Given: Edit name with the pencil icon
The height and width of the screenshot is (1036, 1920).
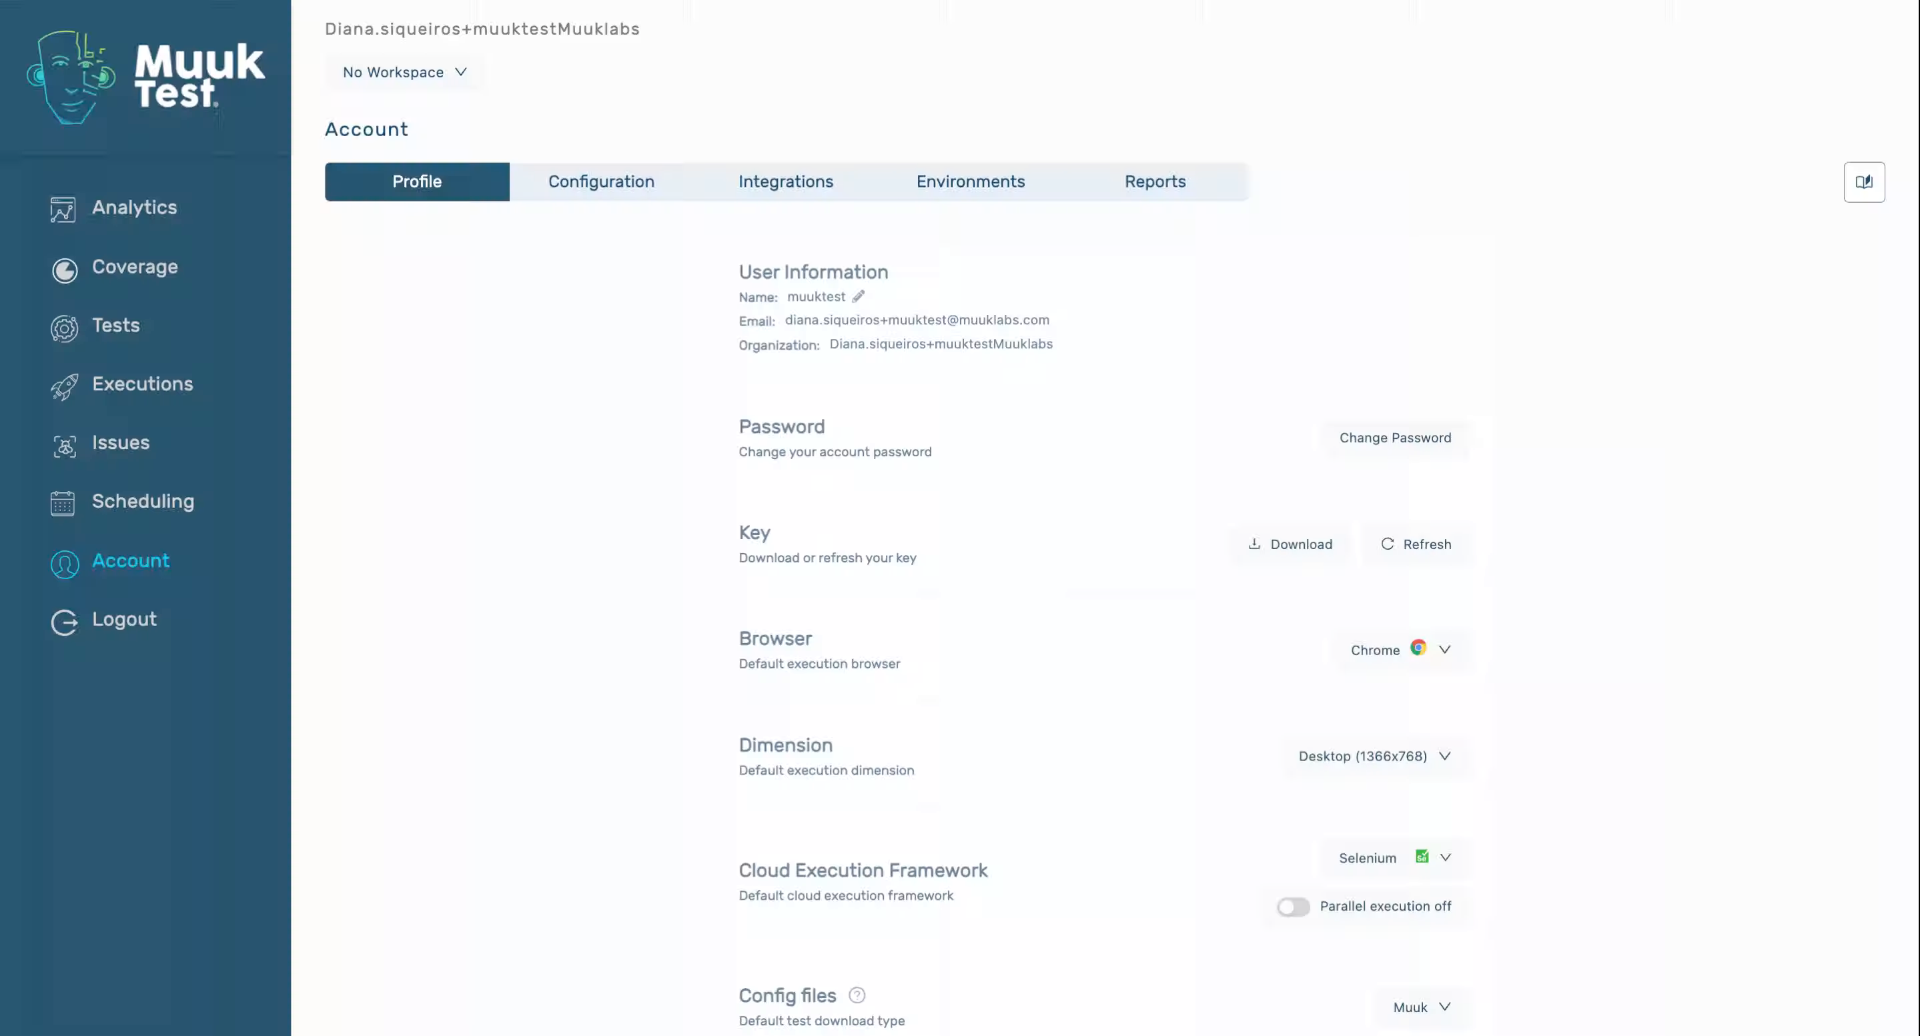Looking at the screenshot, I should pyautogui.click(x=858, y=296).
